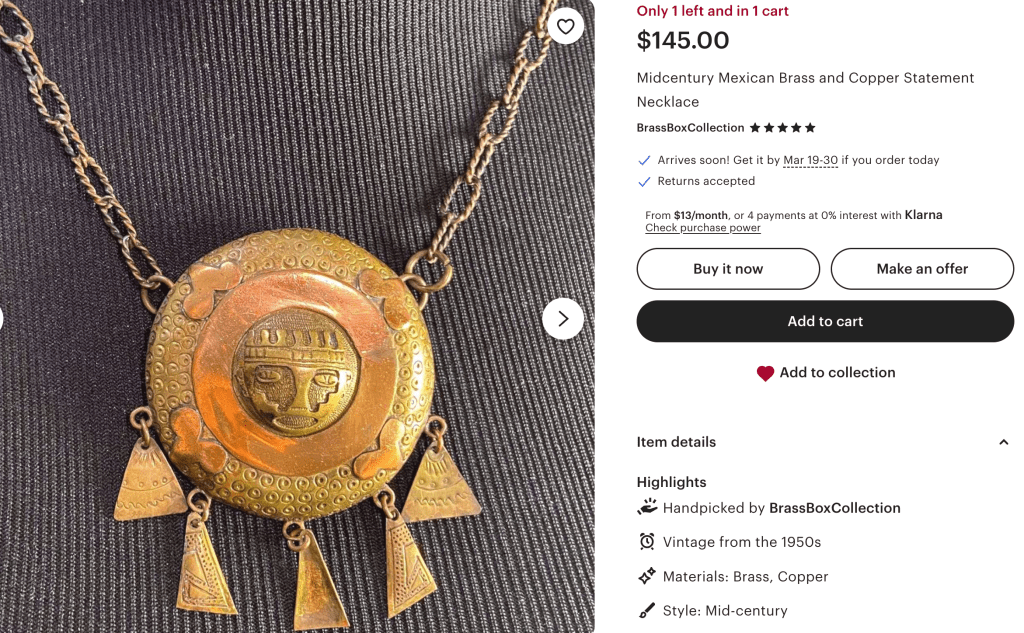Screen dimensions: 1024x633
Task: Make an offer on necklace
Action: click(x=922, y=268)
